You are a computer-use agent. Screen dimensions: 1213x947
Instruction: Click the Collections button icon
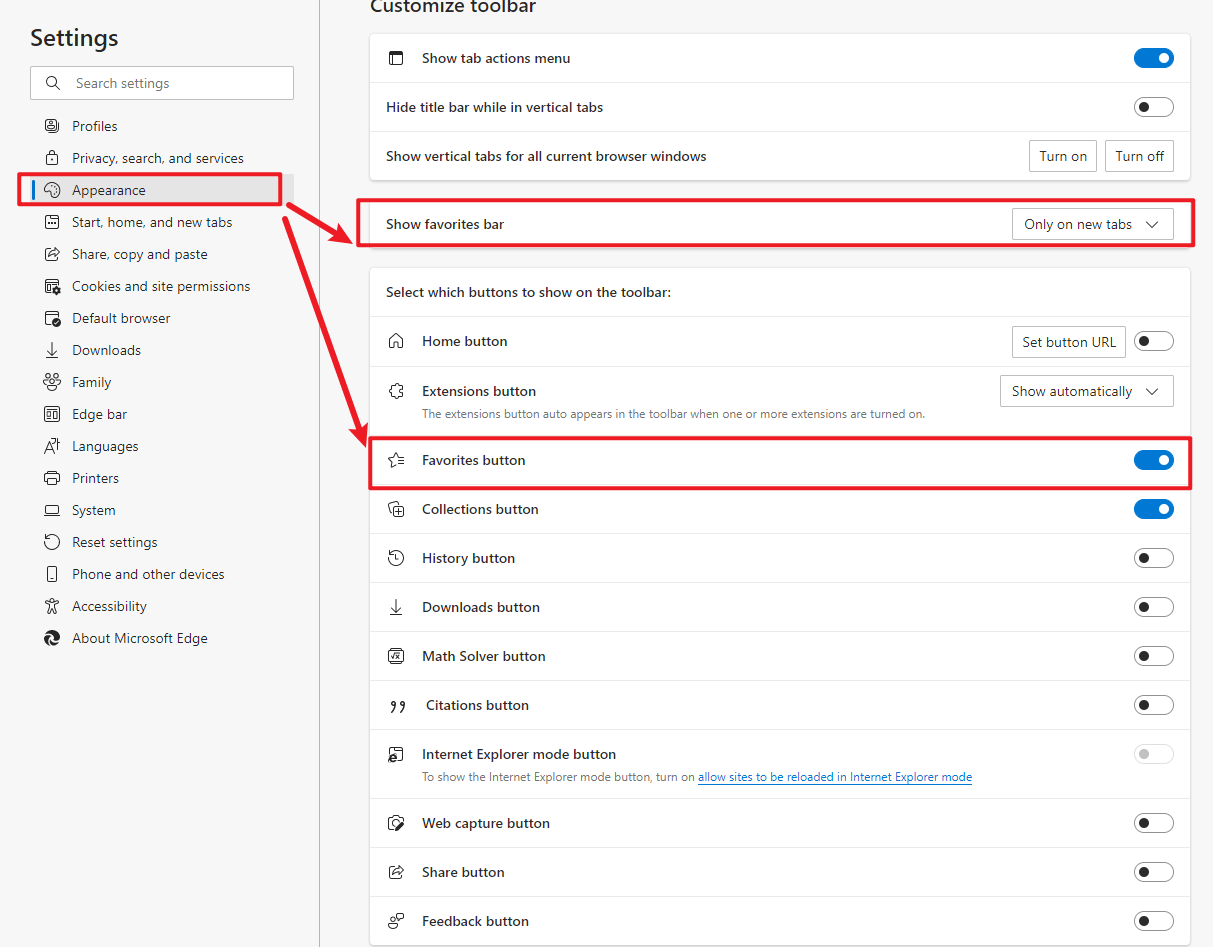(x=396, y=509)
